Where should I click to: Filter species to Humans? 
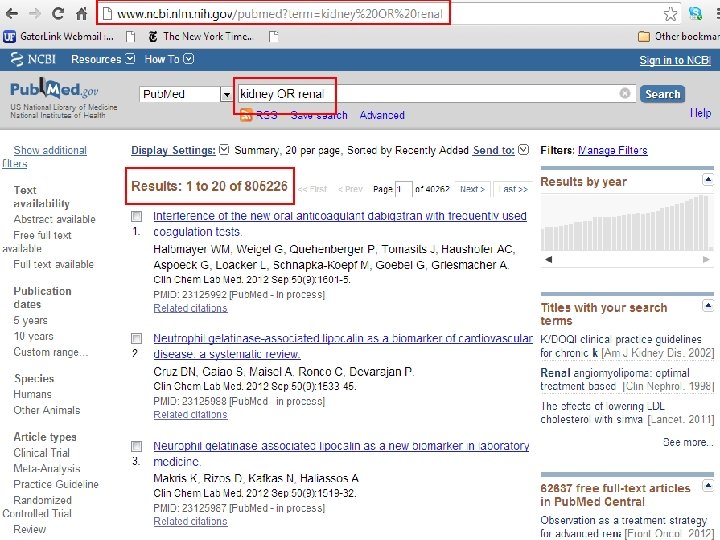[32, 394]
